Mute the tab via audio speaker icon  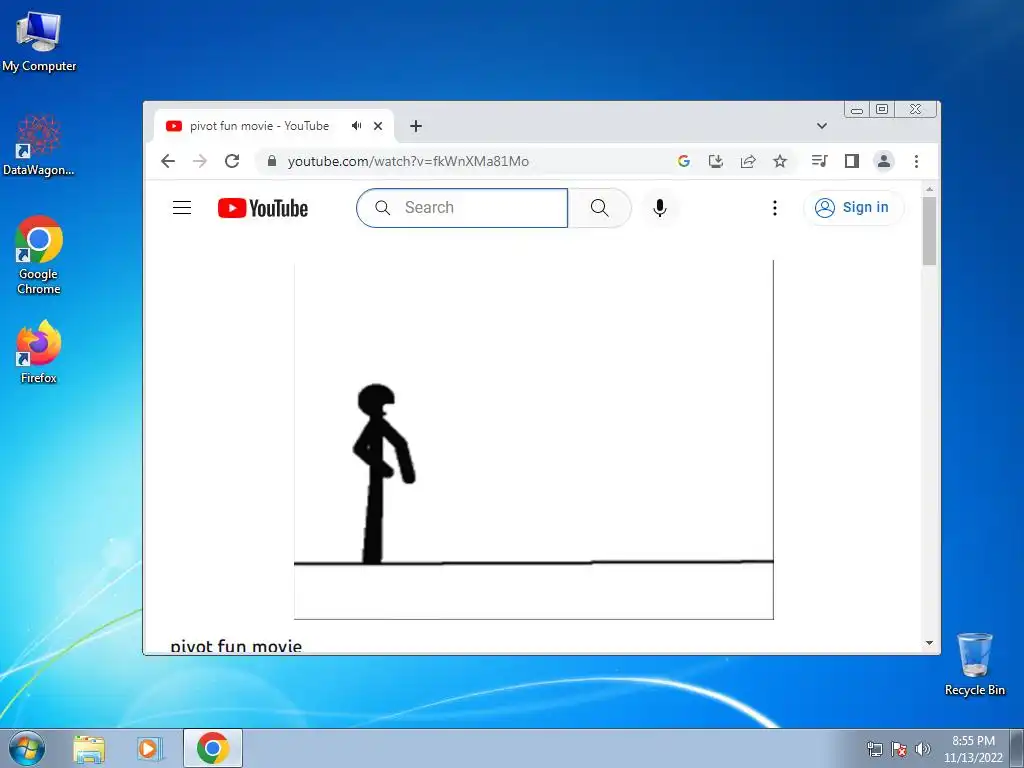[x=357, y=126]
